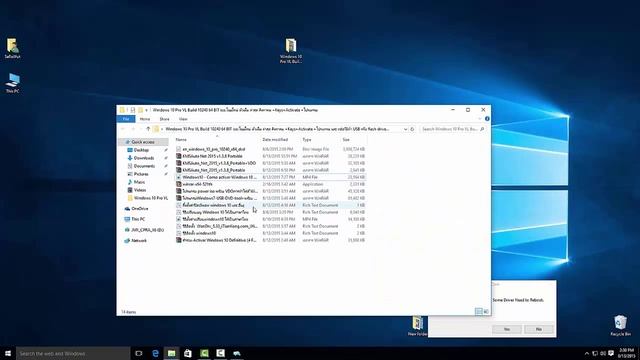This screenshot has height=360, width=640.
Task: Open Downloads in navigation pane
Action: 144,158
